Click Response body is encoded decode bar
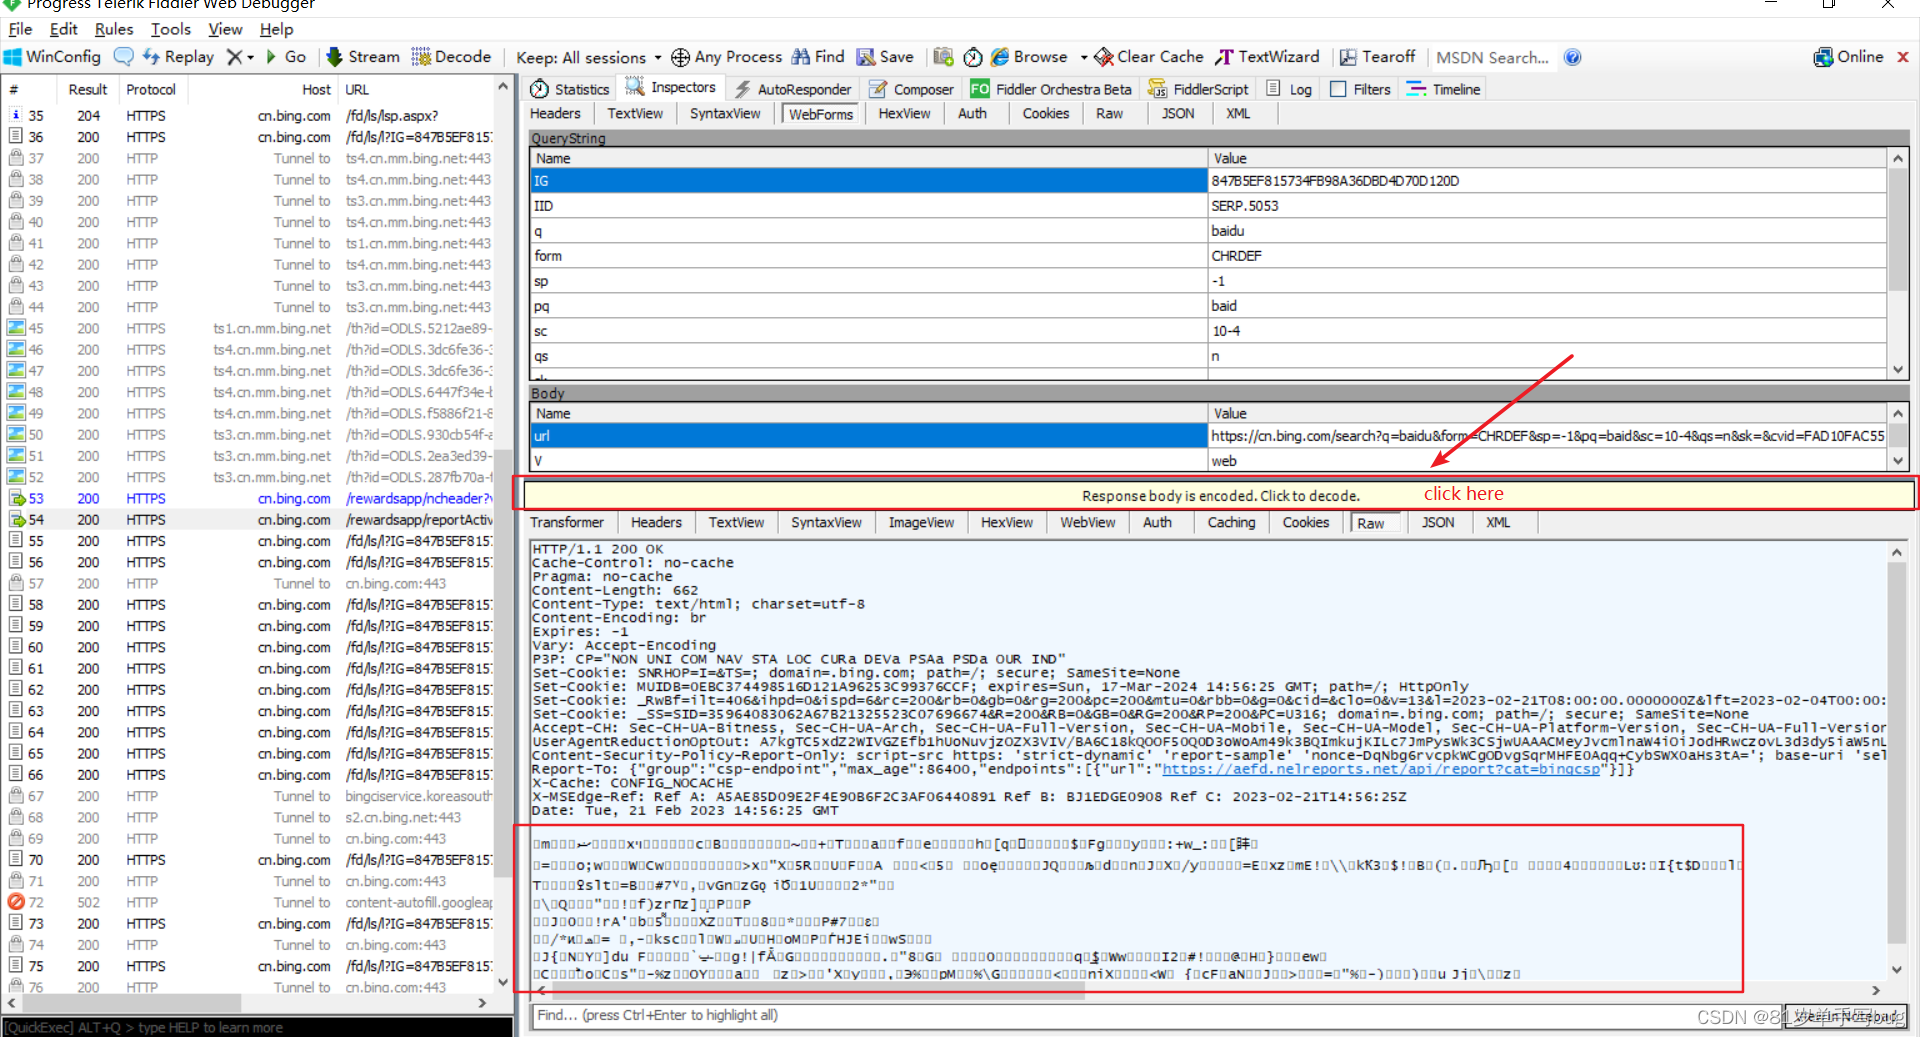The height and width of the screenshot is (1037, 1920). (x=1220, y=495)
